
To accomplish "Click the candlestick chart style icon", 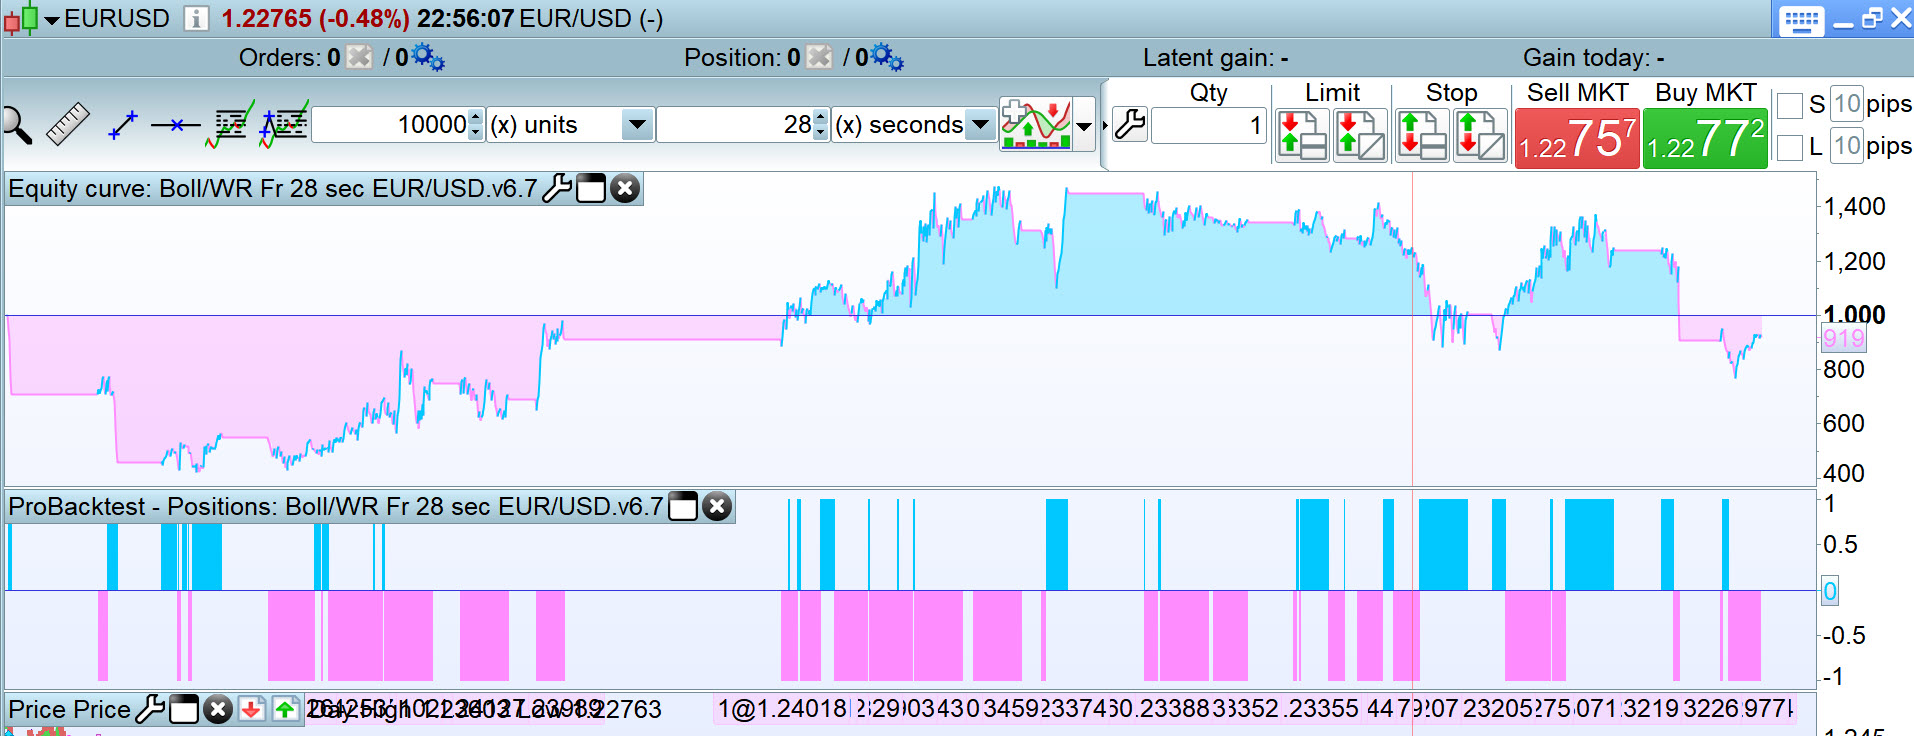I will pyautogui.click(x=21, y=18).
